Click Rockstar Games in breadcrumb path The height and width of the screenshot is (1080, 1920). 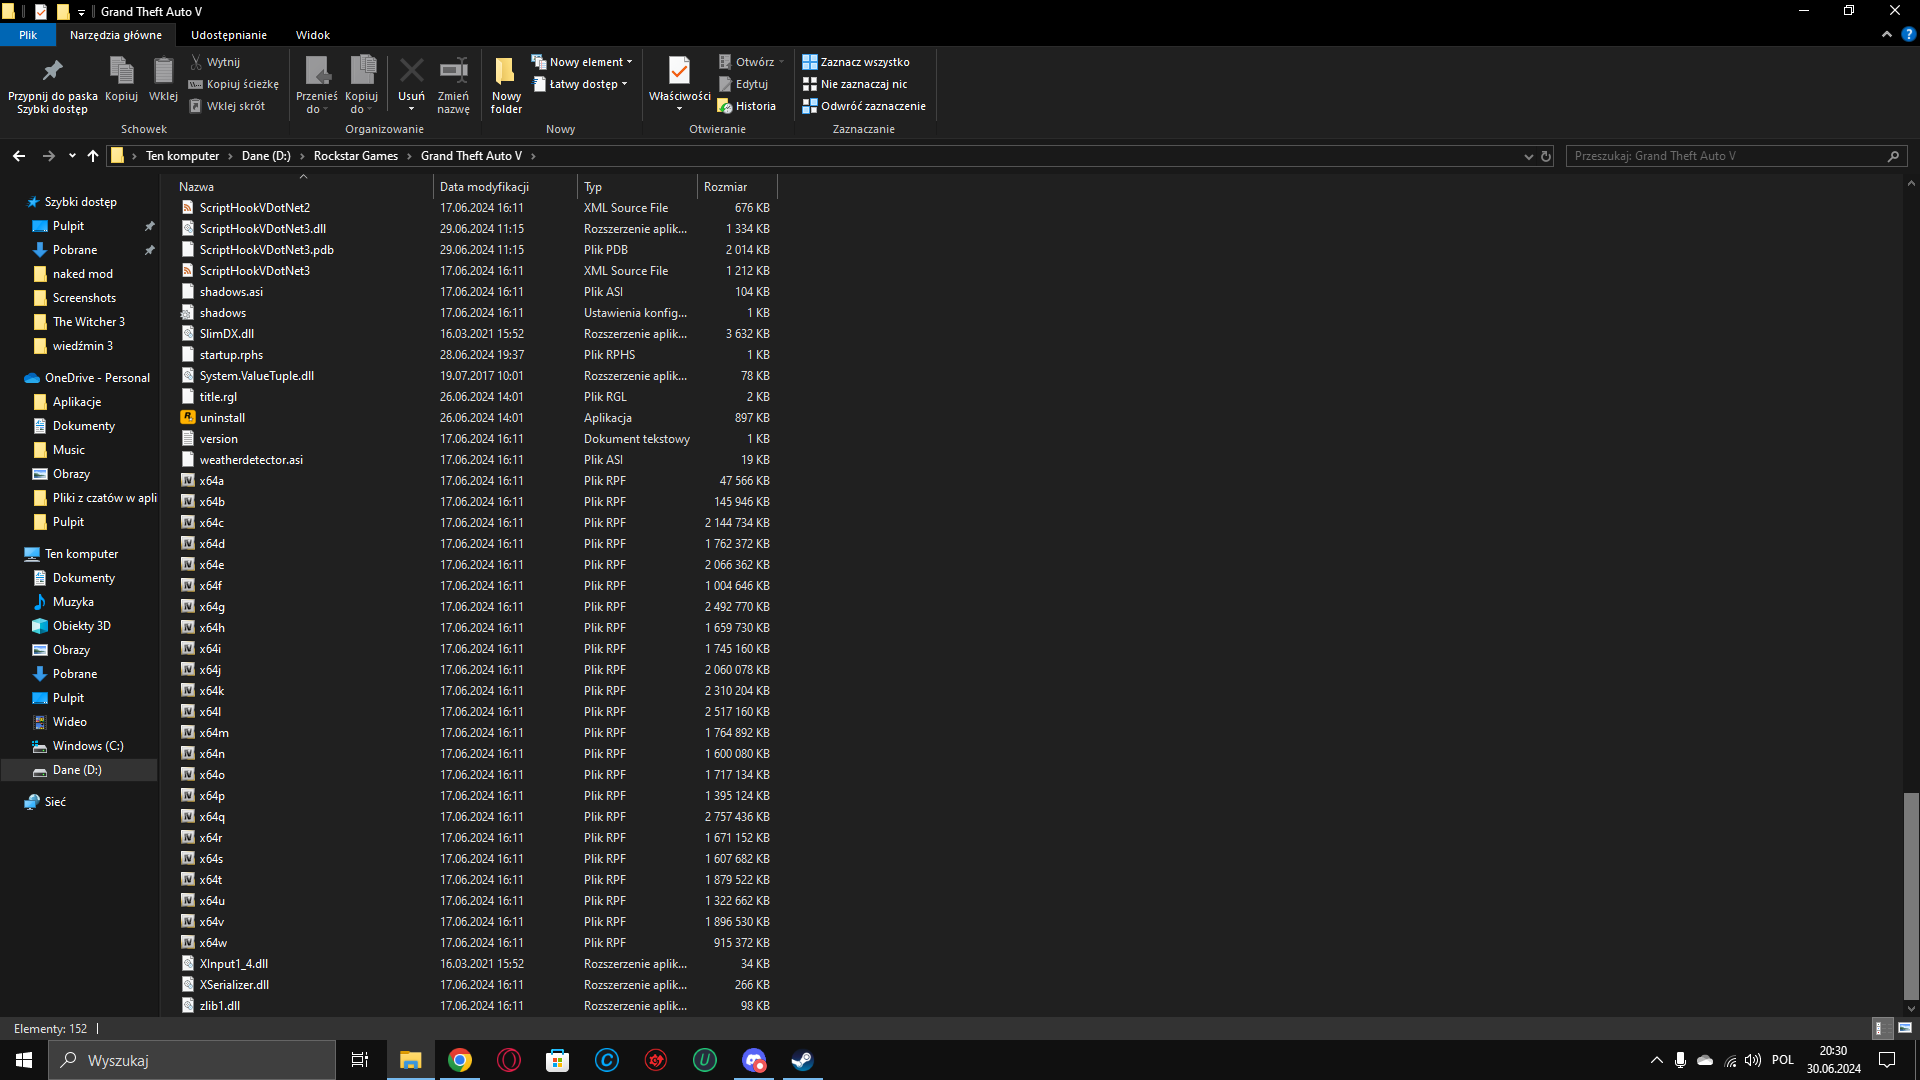pos(355,156)
